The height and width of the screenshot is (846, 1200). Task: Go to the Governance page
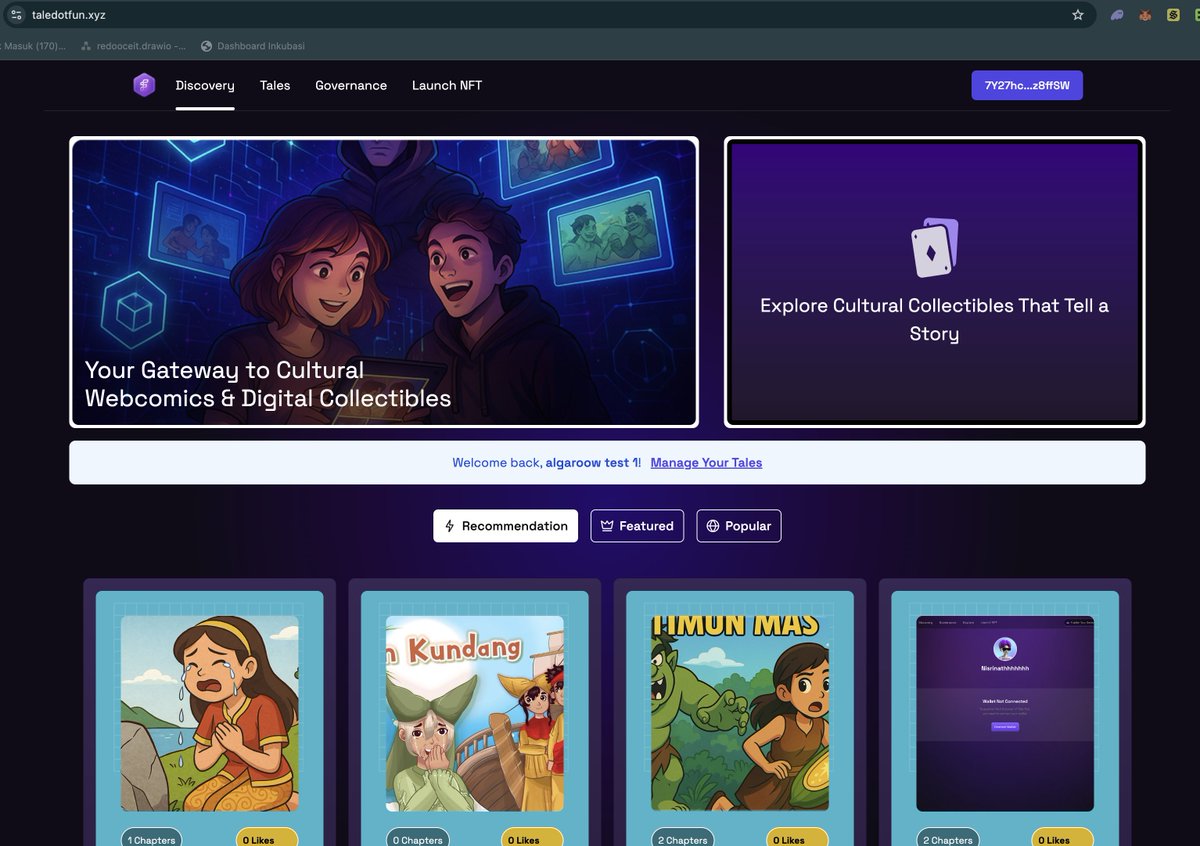(x=351, y=85)
